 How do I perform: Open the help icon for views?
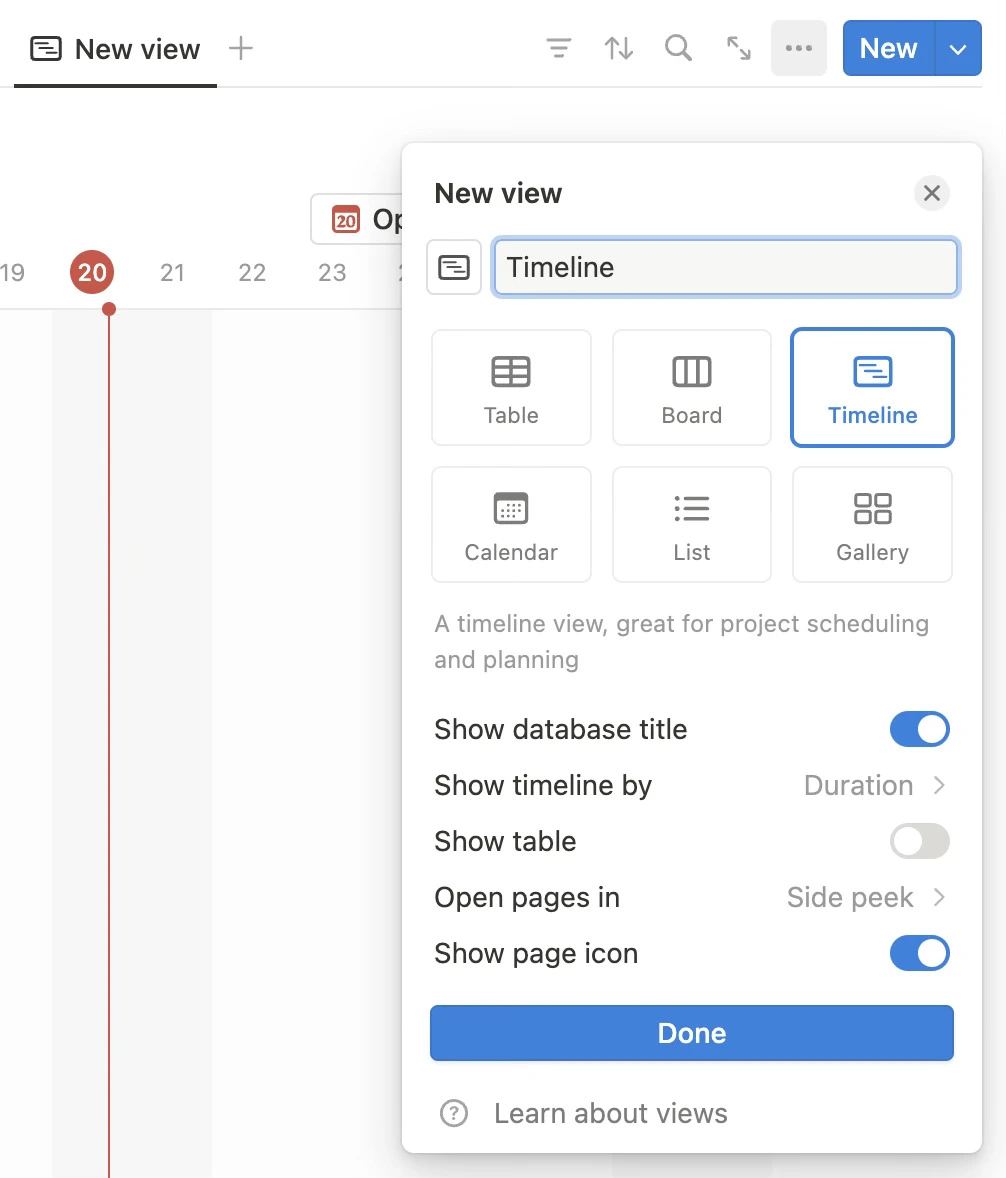[454, 1113]
